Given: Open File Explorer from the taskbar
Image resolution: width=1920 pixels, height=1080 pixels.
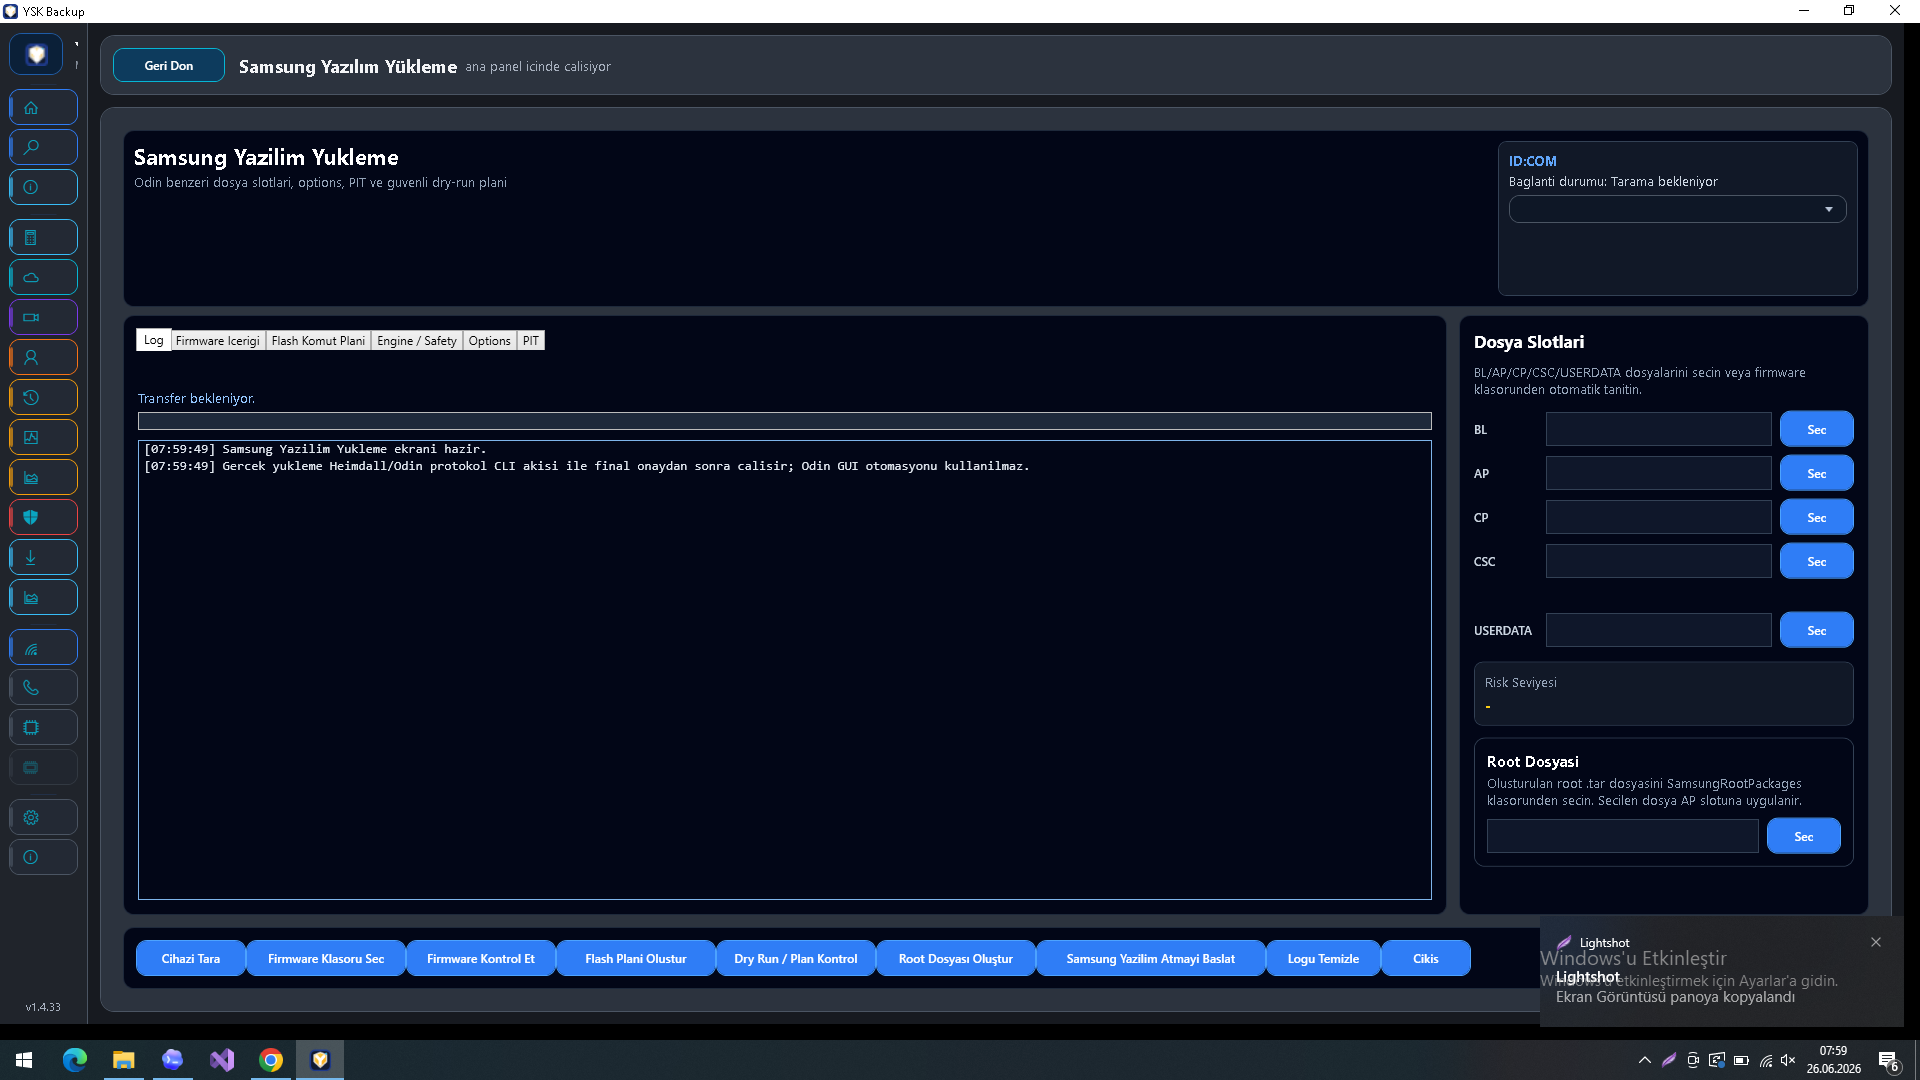Looking at the screenshot, I should (123, 1060).
